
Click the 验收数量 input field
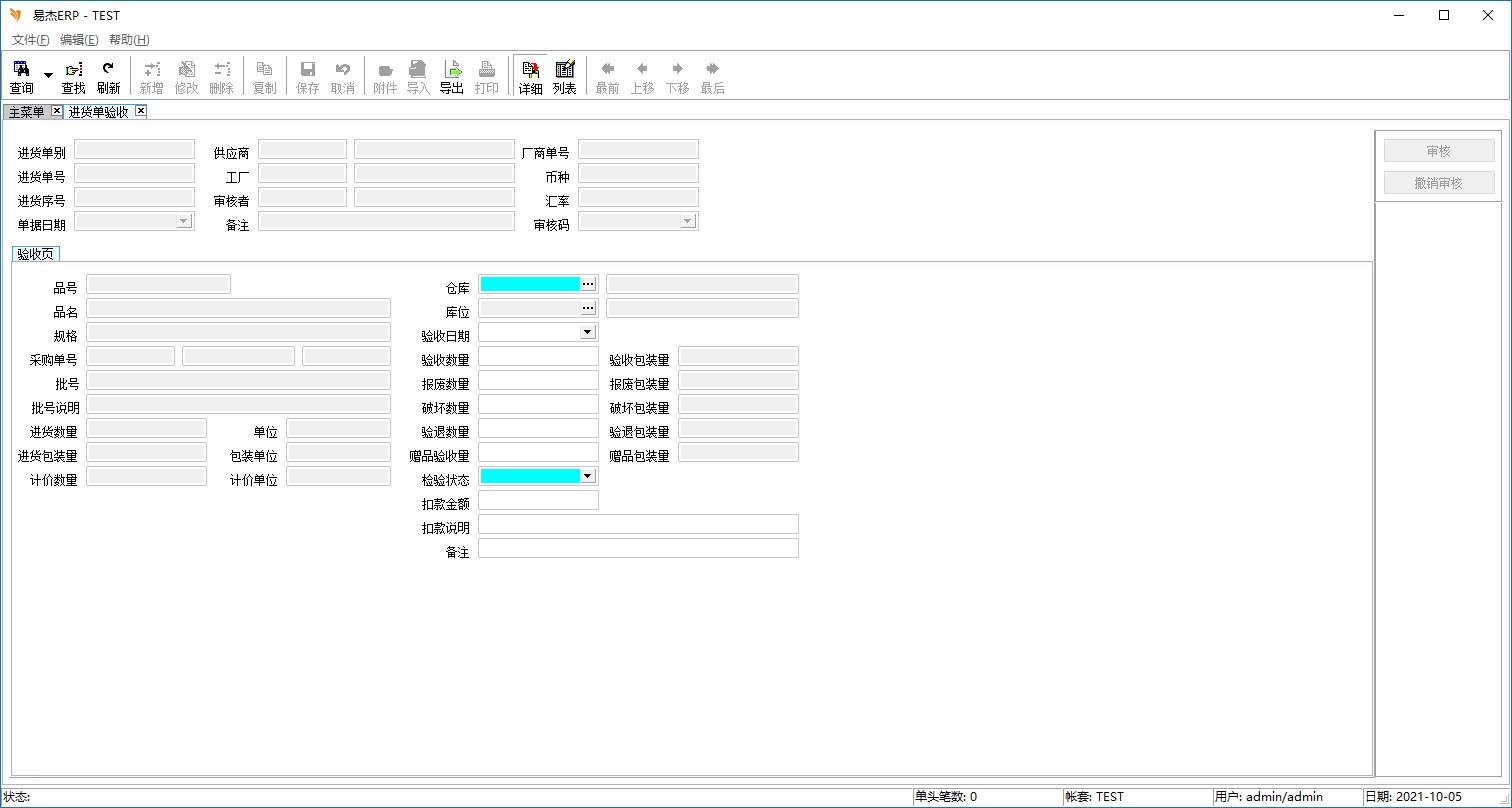(x=538, y=356)
